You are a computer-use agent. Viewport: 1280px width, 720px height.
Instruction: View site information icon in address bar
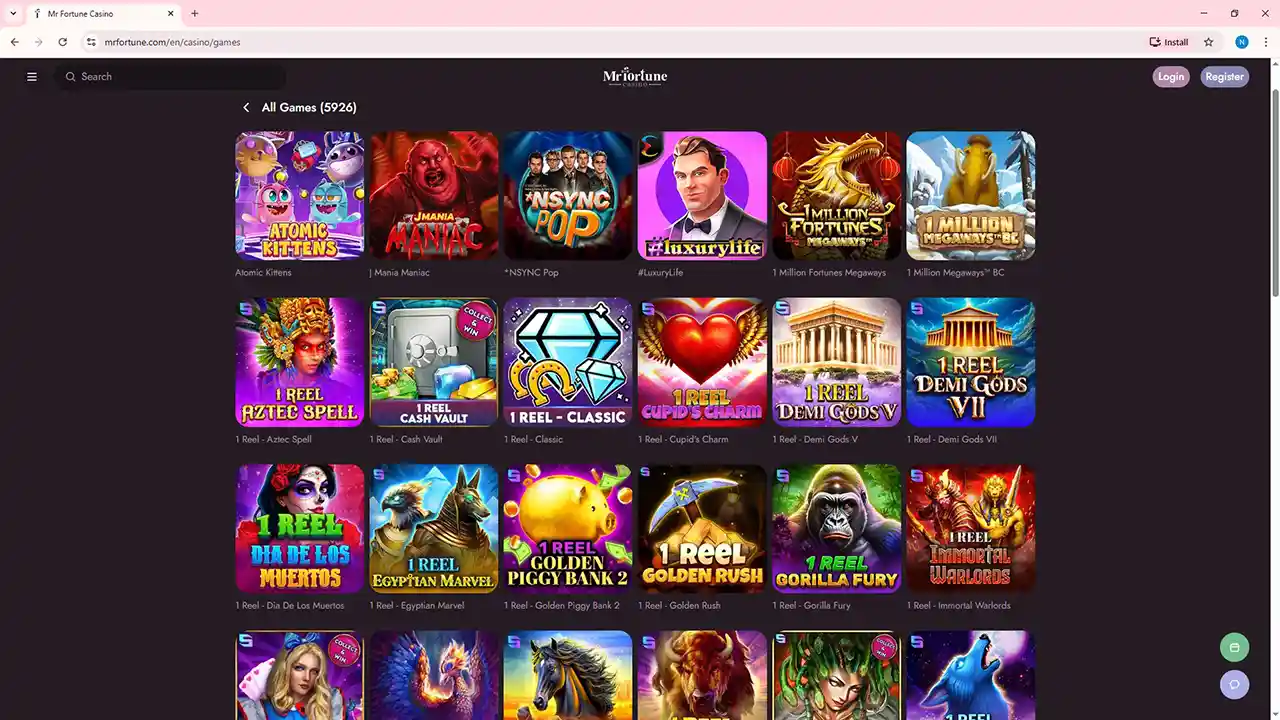[91, 42]
